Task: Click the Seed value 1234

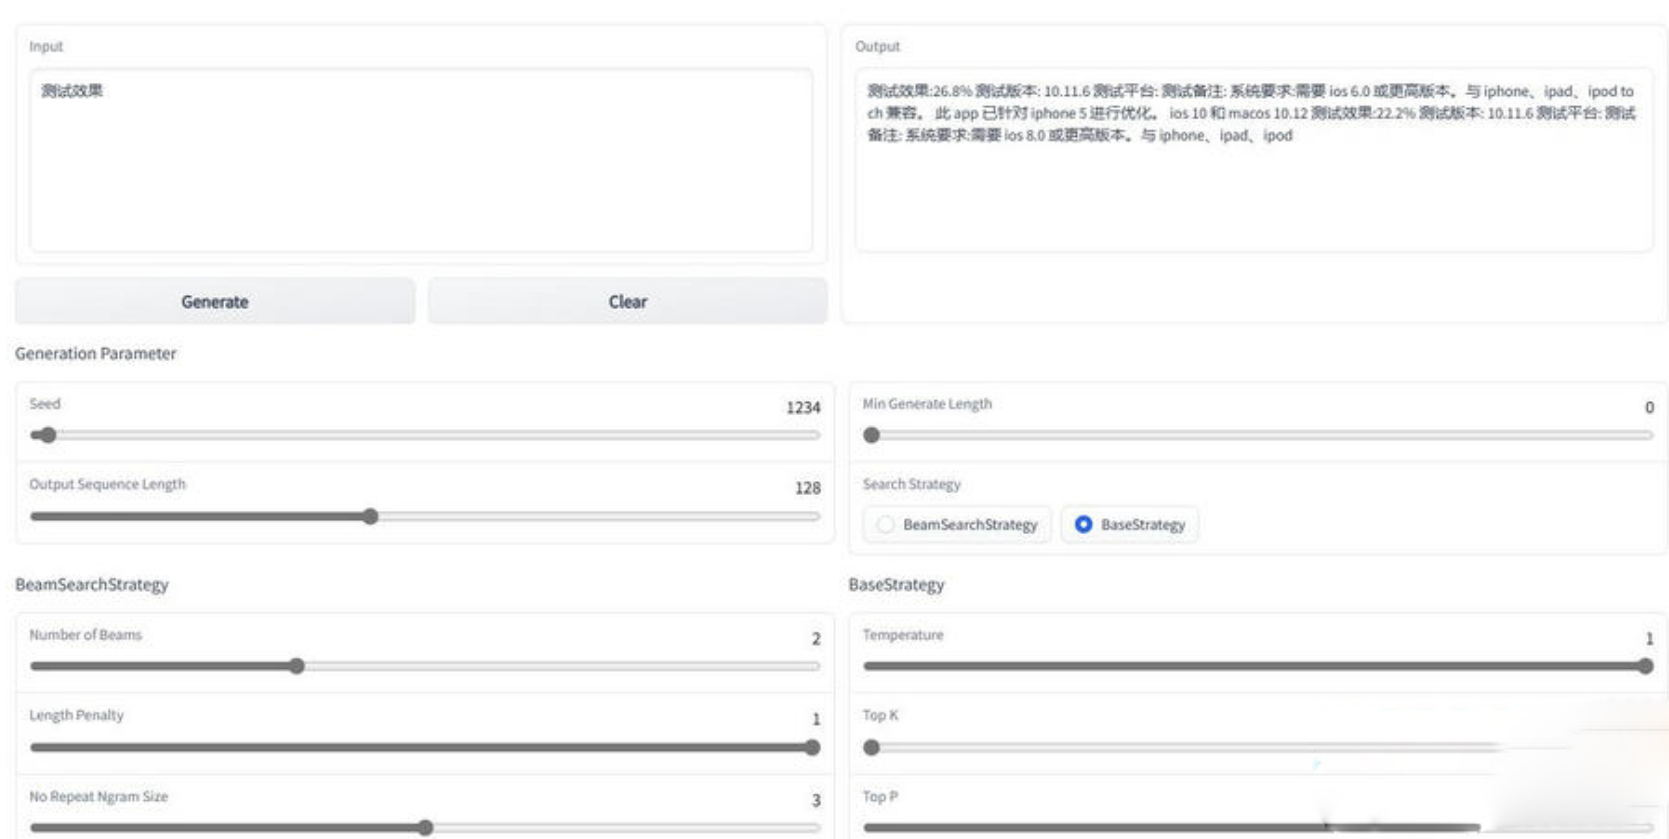Action: 803,407
